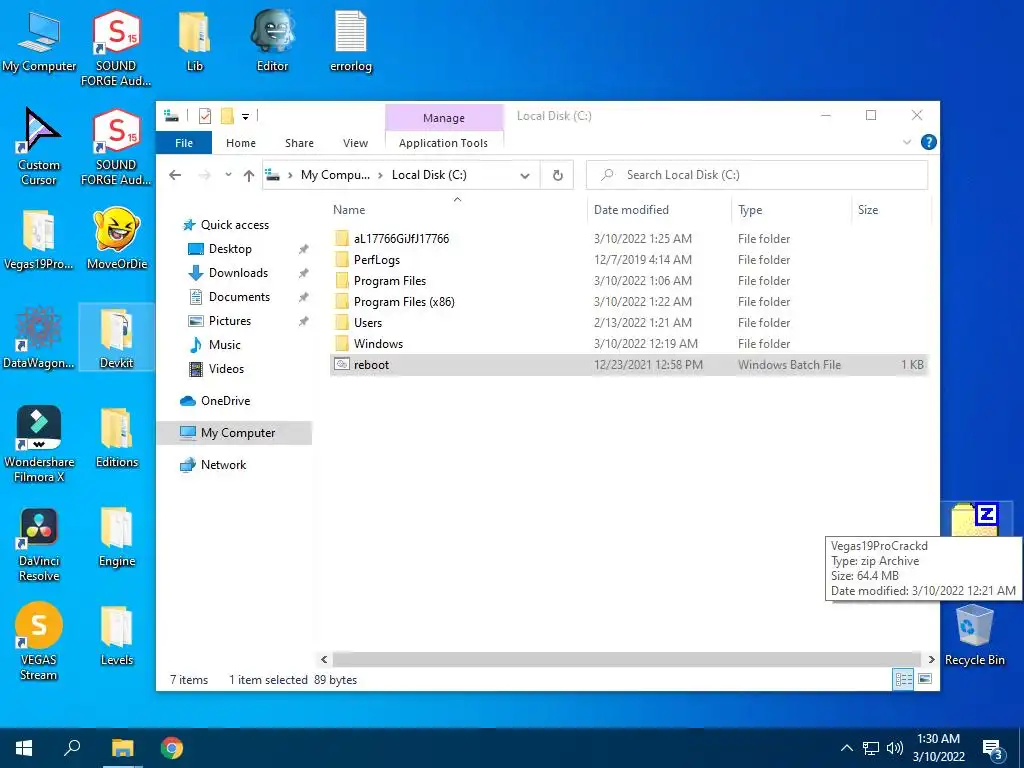Open the Editions folder
The height and width of the screenshot is (768, 1024).
(117, 438)
